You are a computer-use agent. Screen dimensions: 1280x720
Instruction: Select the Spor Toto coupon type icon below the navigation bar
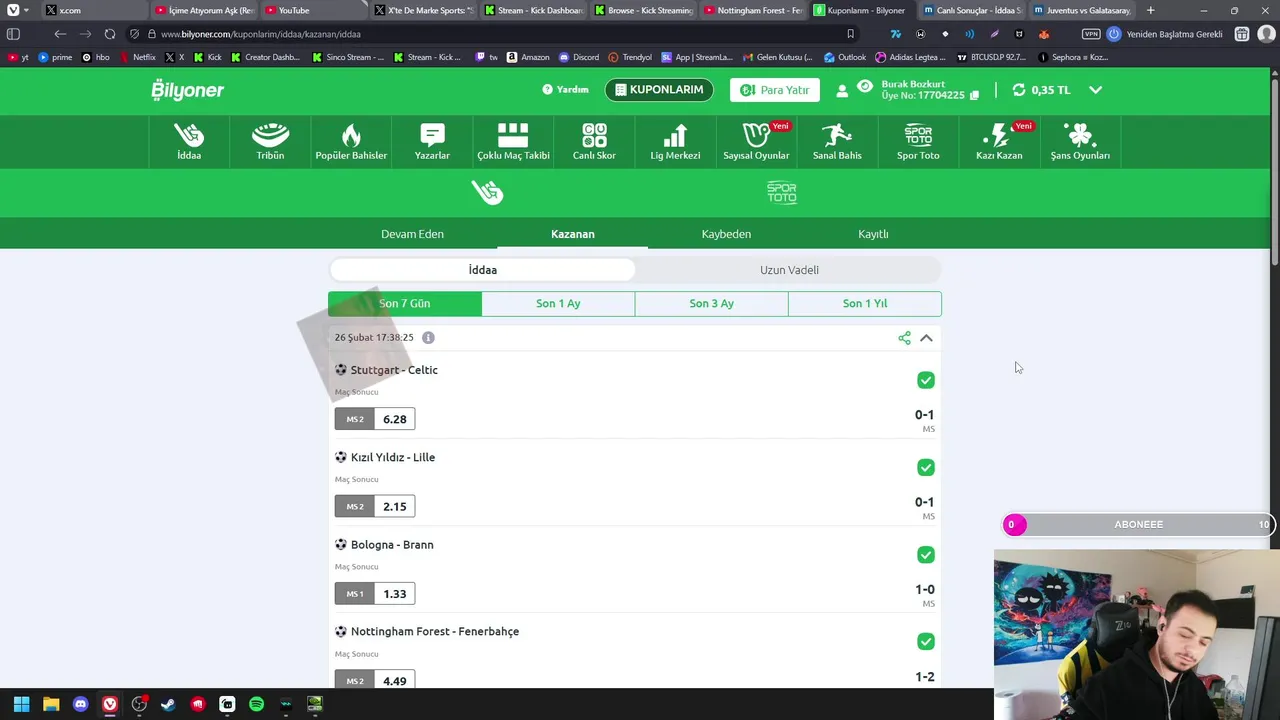click(782, 192)
